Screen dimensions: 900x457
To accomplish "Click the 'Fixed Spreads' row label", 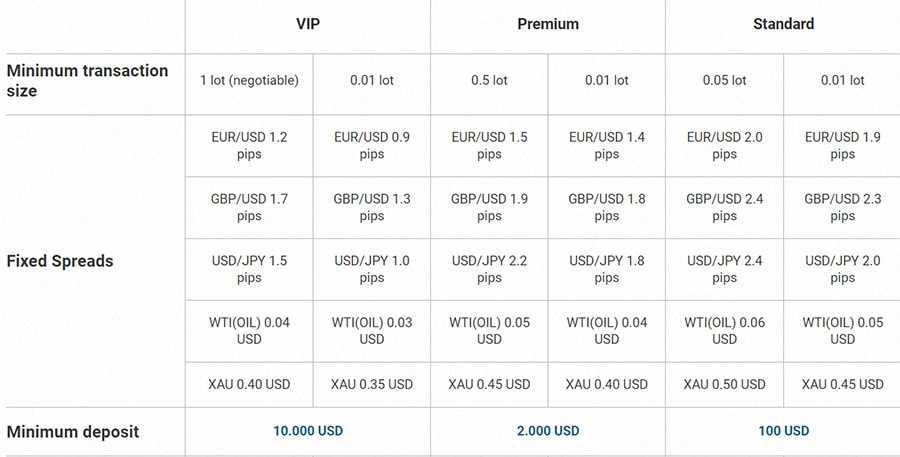I will click(60, 261).
